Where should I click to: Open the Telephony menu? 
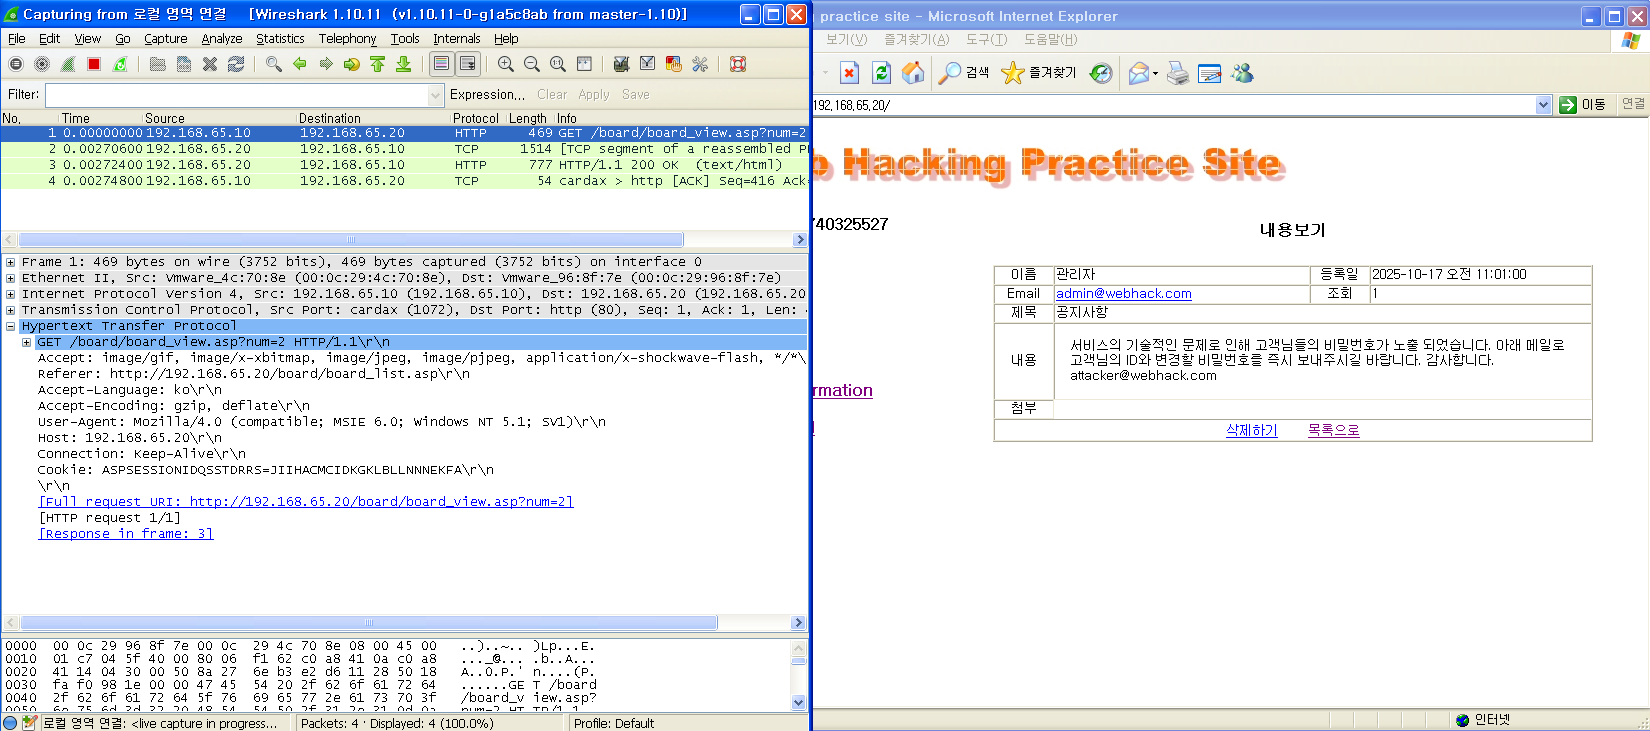click(348, 39)
